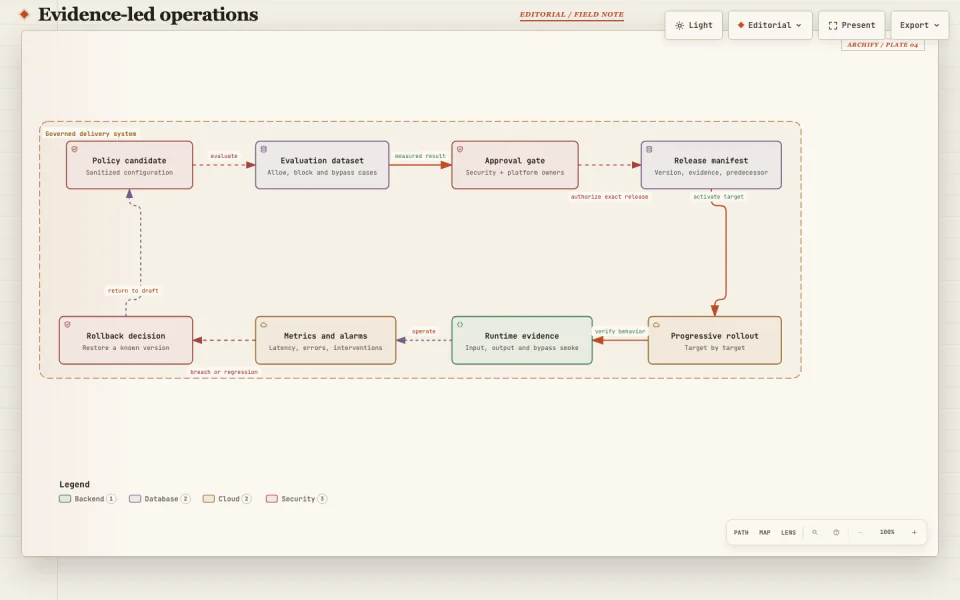Click the Release manifest node title

coord(711,160)
